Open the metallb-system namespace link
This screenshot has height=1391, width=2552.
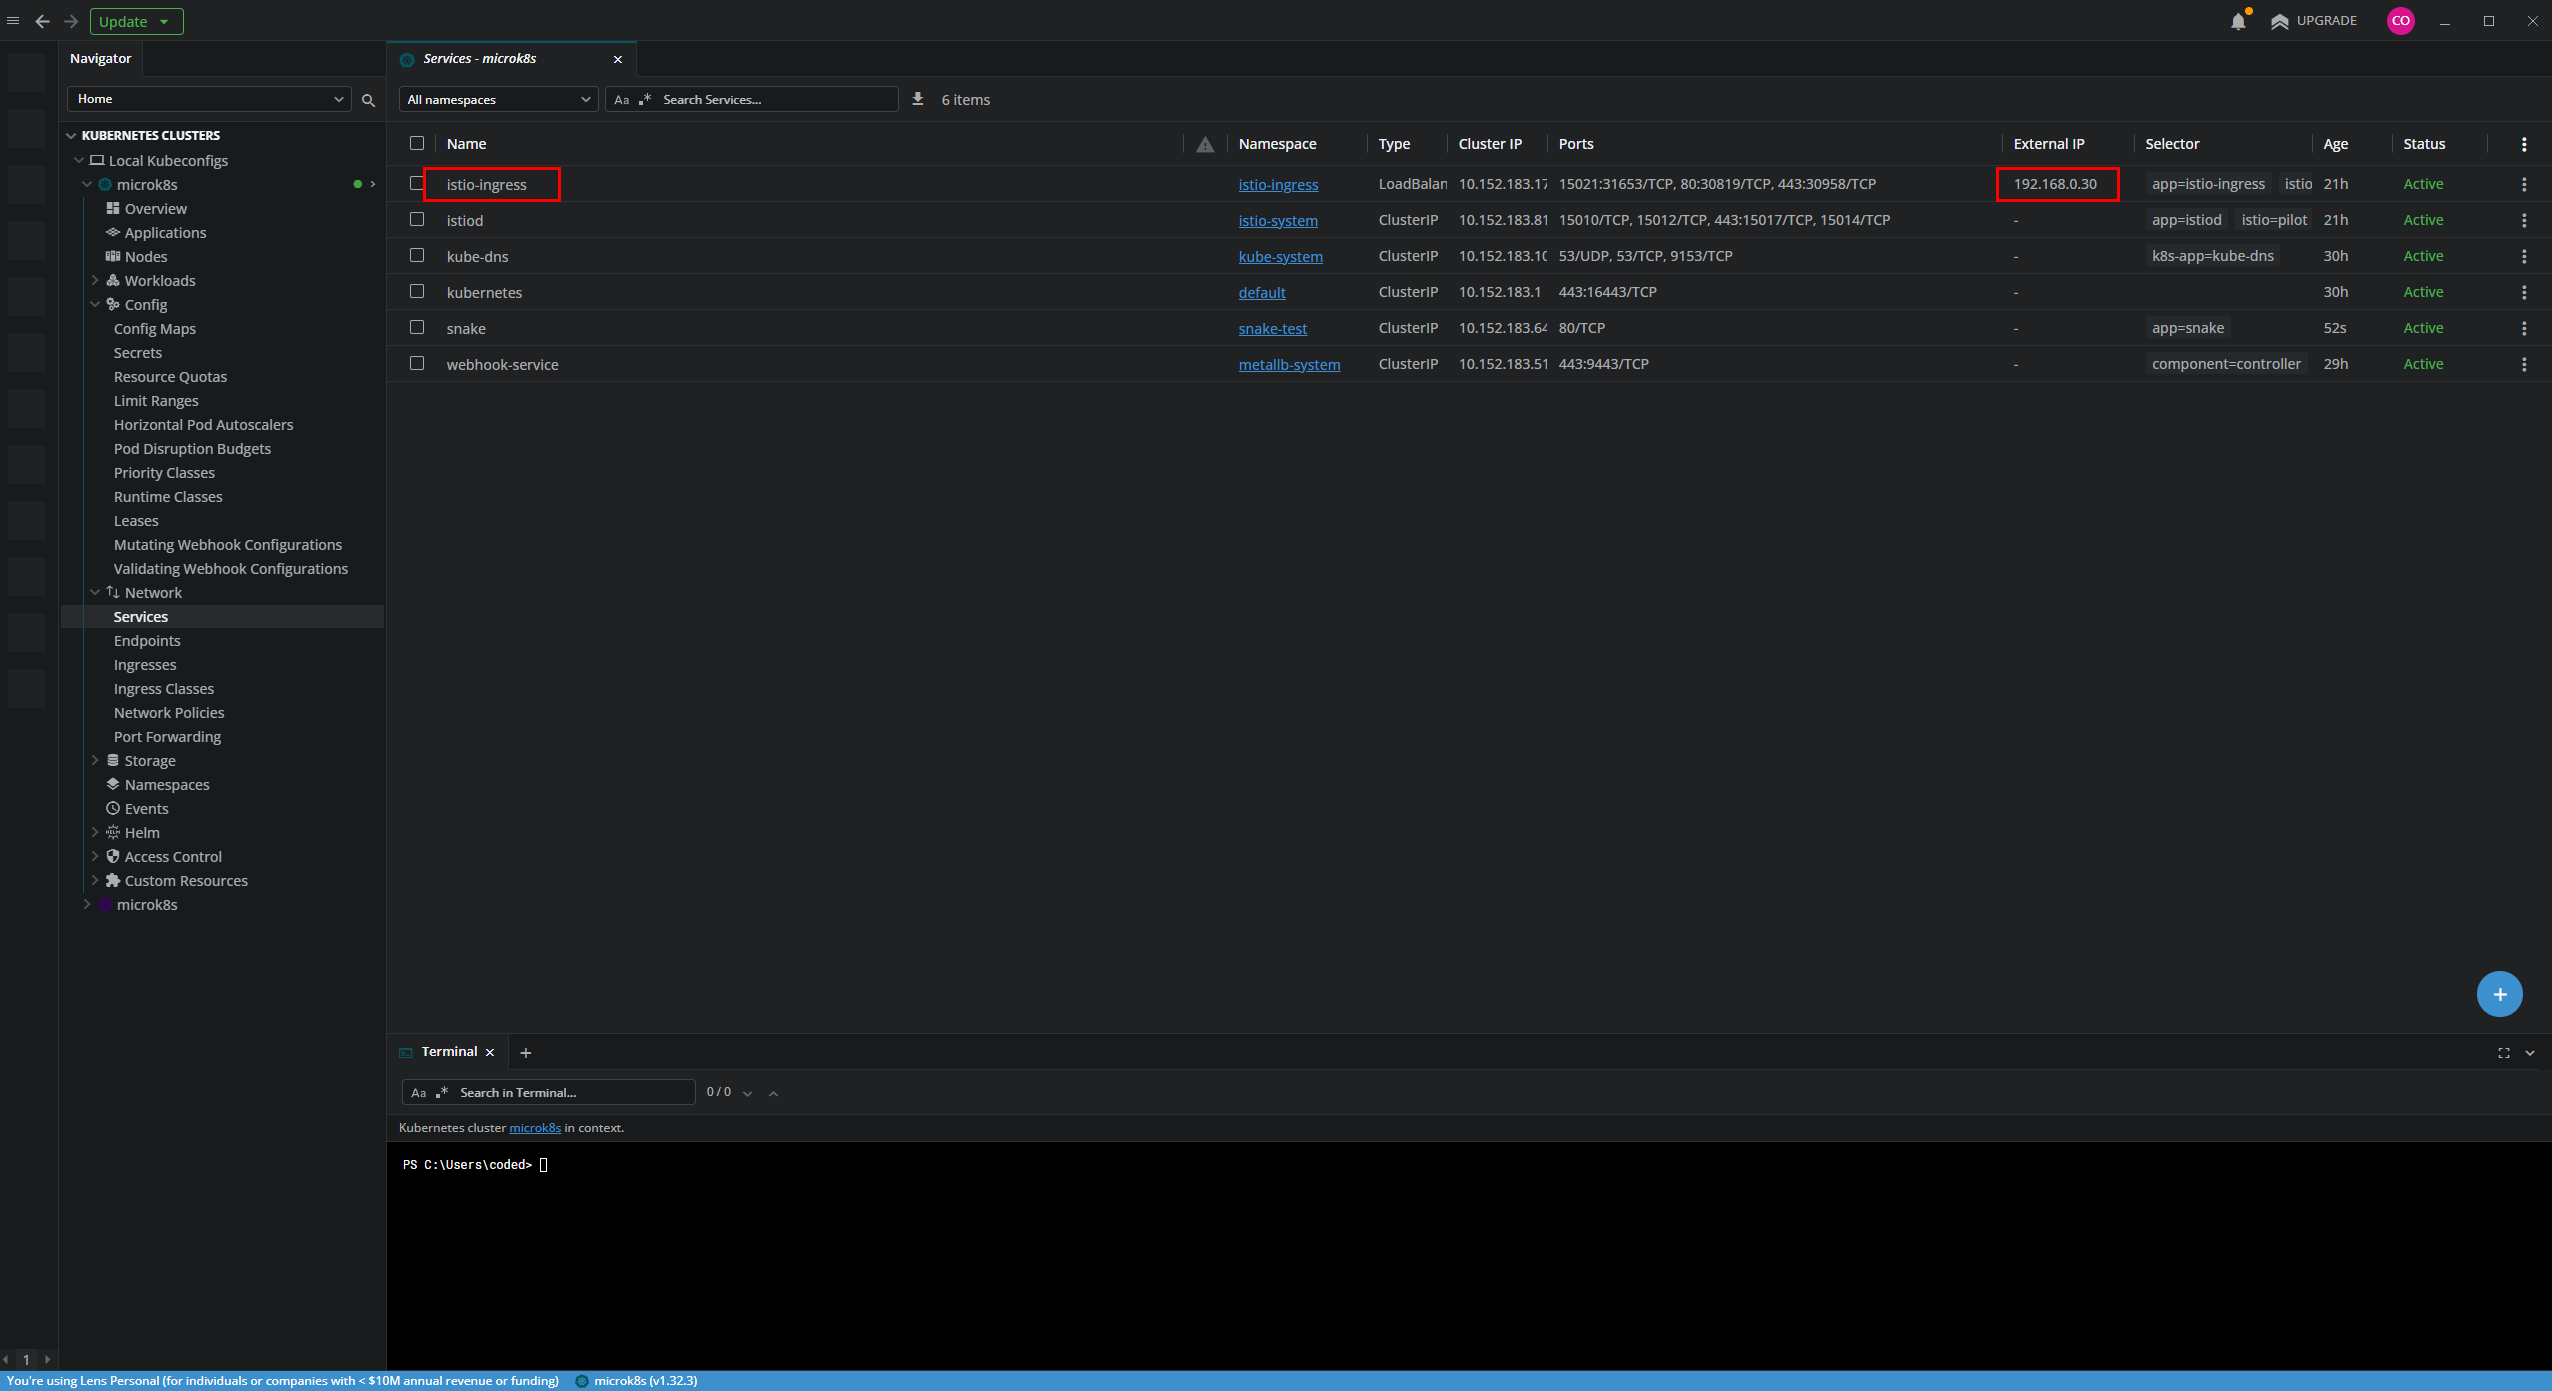(x=1289, y=364)
